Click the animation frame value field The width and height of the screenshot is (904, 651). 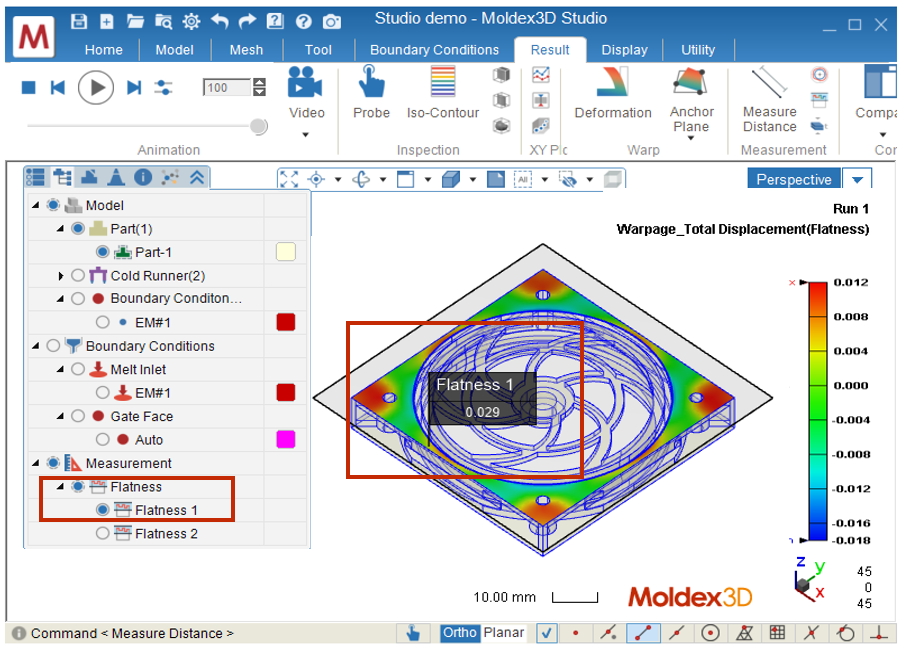coord(227,88)
